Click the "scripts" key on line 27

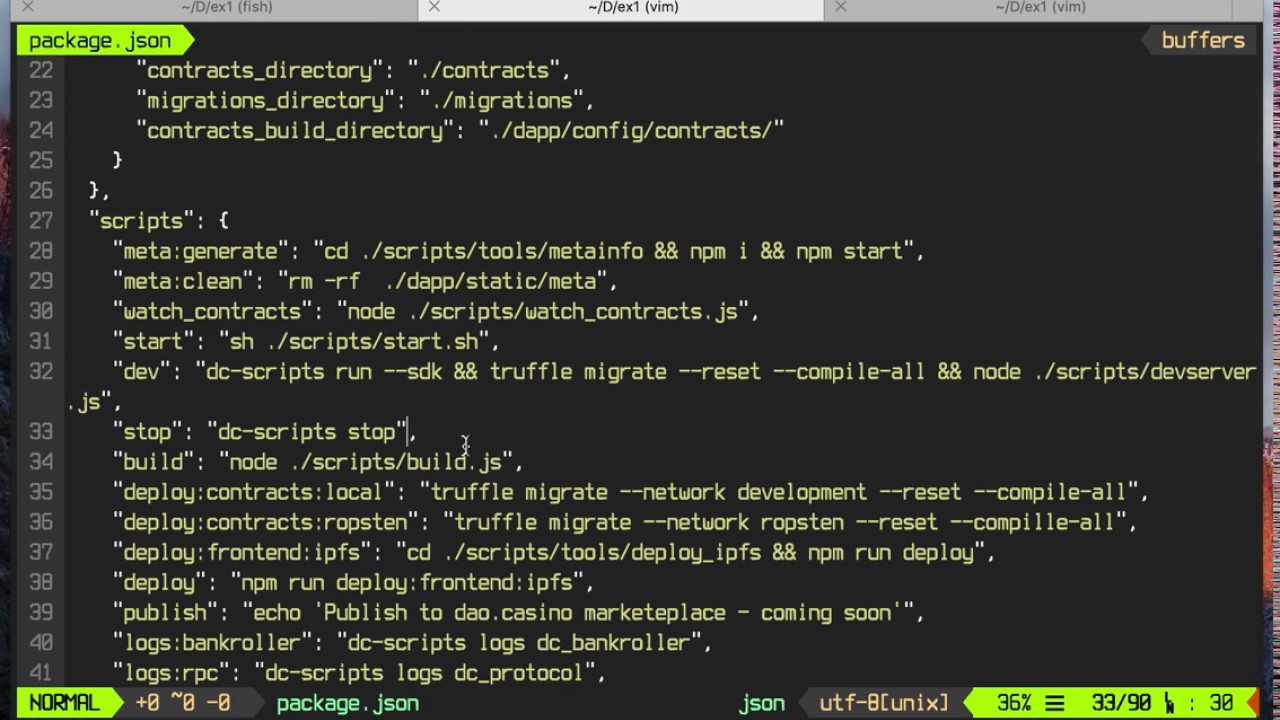(x=142, y=221)
